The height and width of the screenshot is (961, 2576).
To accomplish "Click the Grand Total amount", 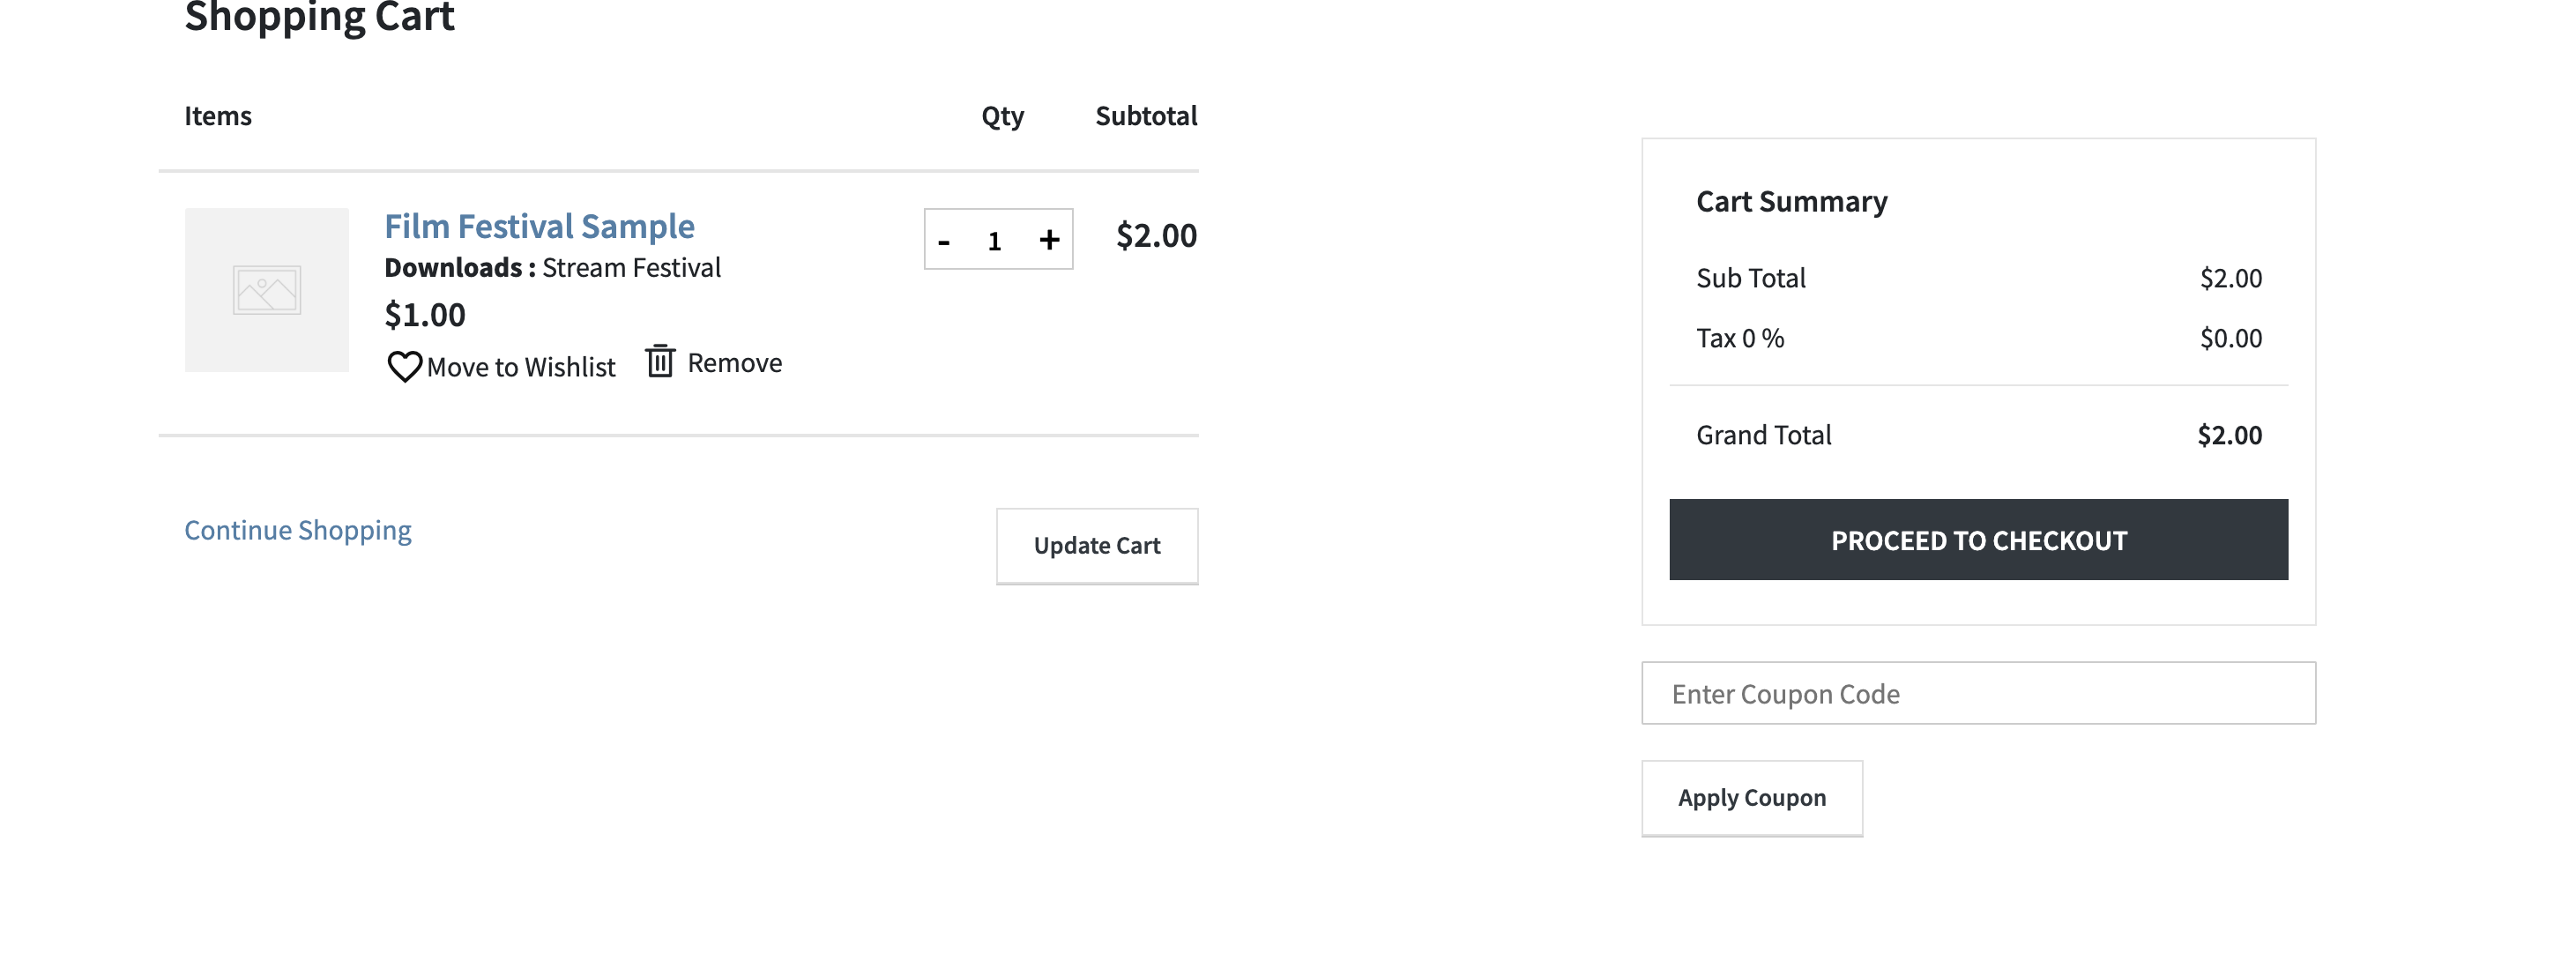I will [x=2229, y=435].
